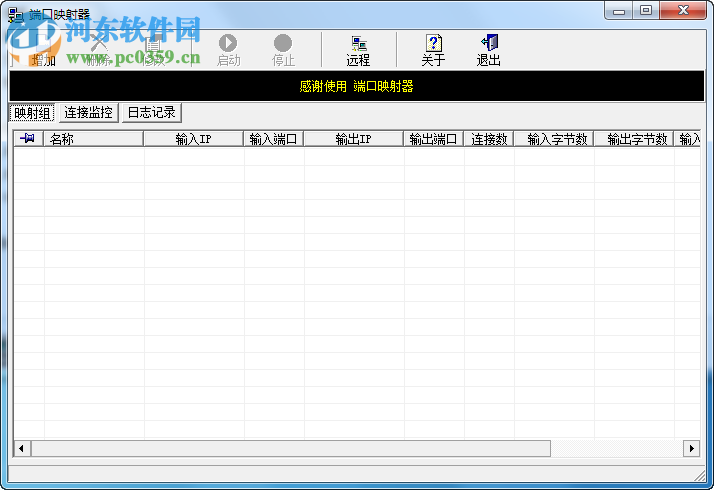Switch to the 连接监控 tab
714x490 pixels.
[88, 112]
